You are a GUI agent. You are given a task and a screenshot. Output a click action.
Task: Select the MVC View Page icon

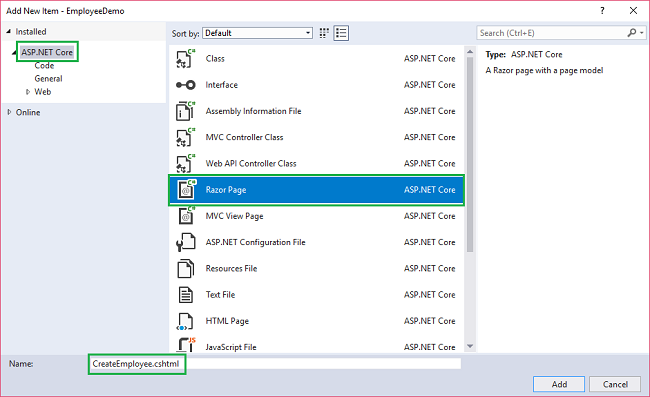pos(186,216)
